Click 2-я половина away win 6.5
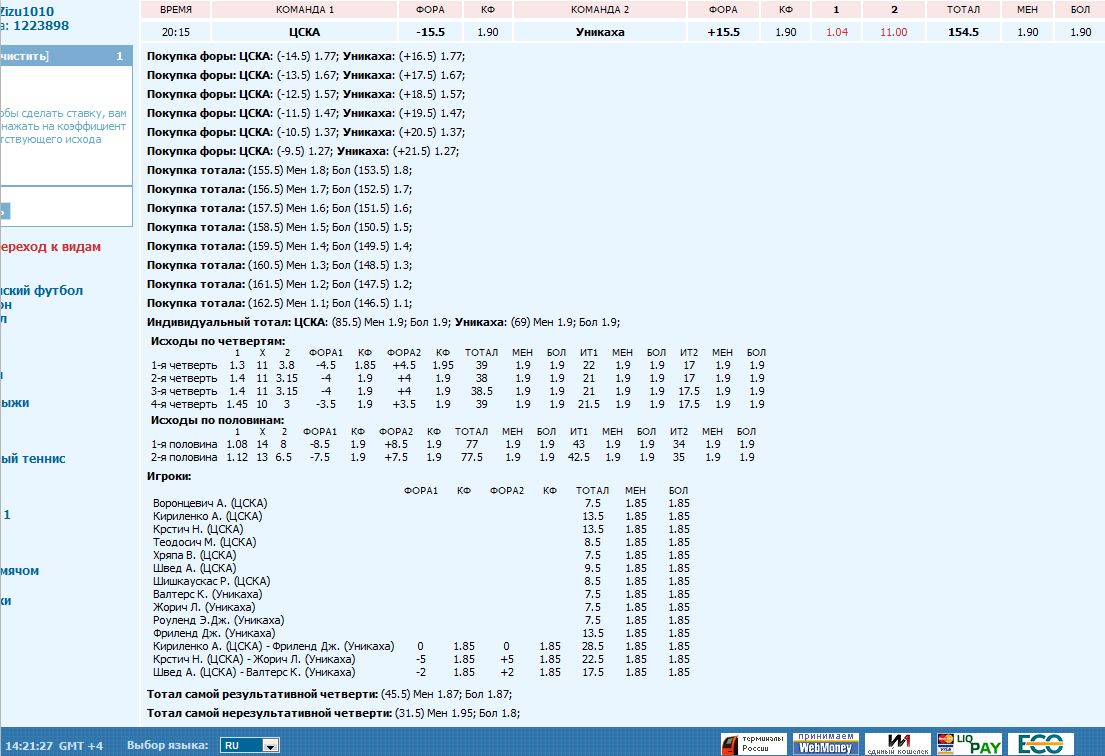1105x756 pixels. (283, 457)
